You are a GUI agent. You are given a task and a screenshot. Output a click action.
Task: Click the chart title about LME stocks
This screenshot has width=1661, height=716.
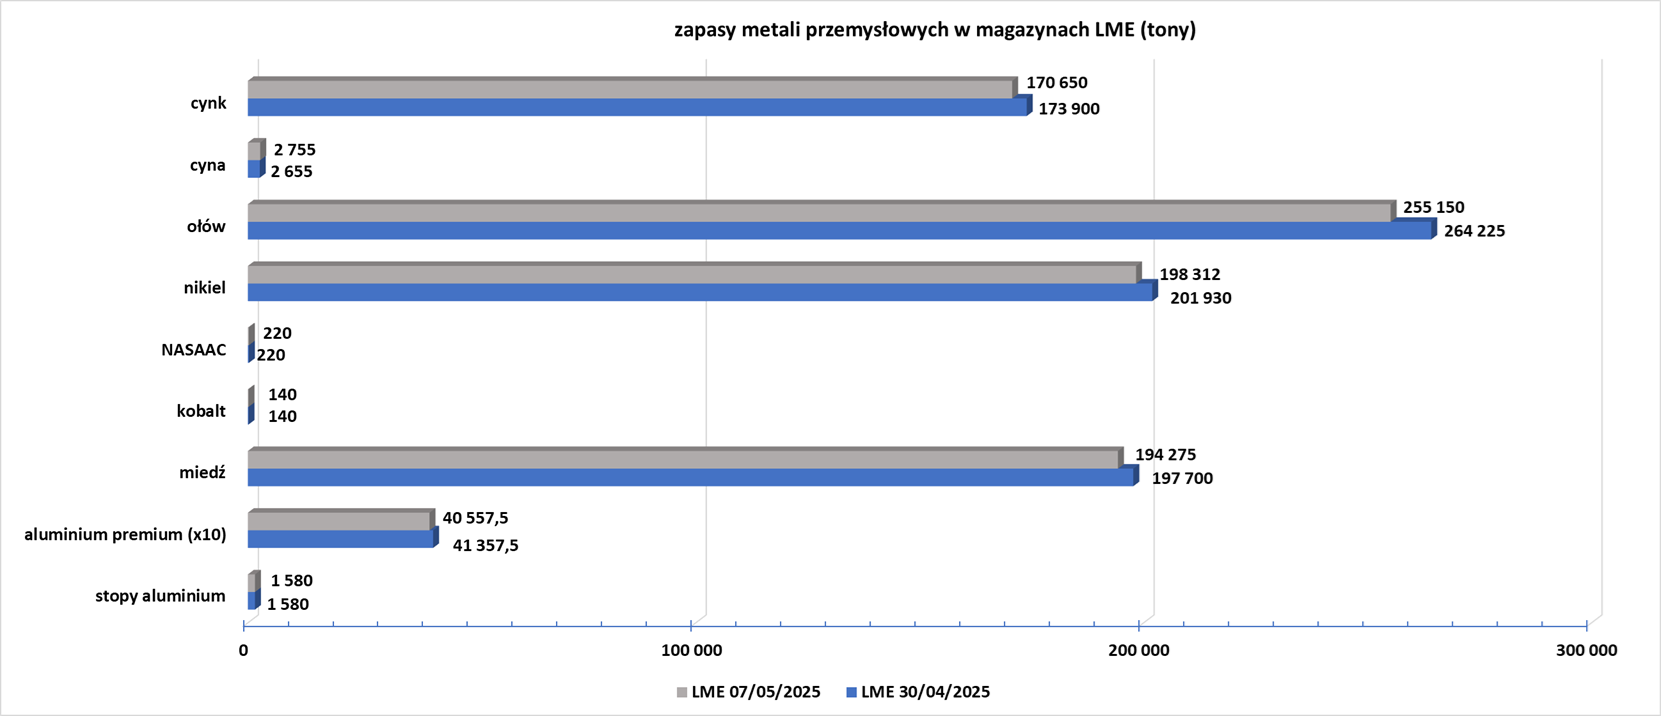(935, 30)
